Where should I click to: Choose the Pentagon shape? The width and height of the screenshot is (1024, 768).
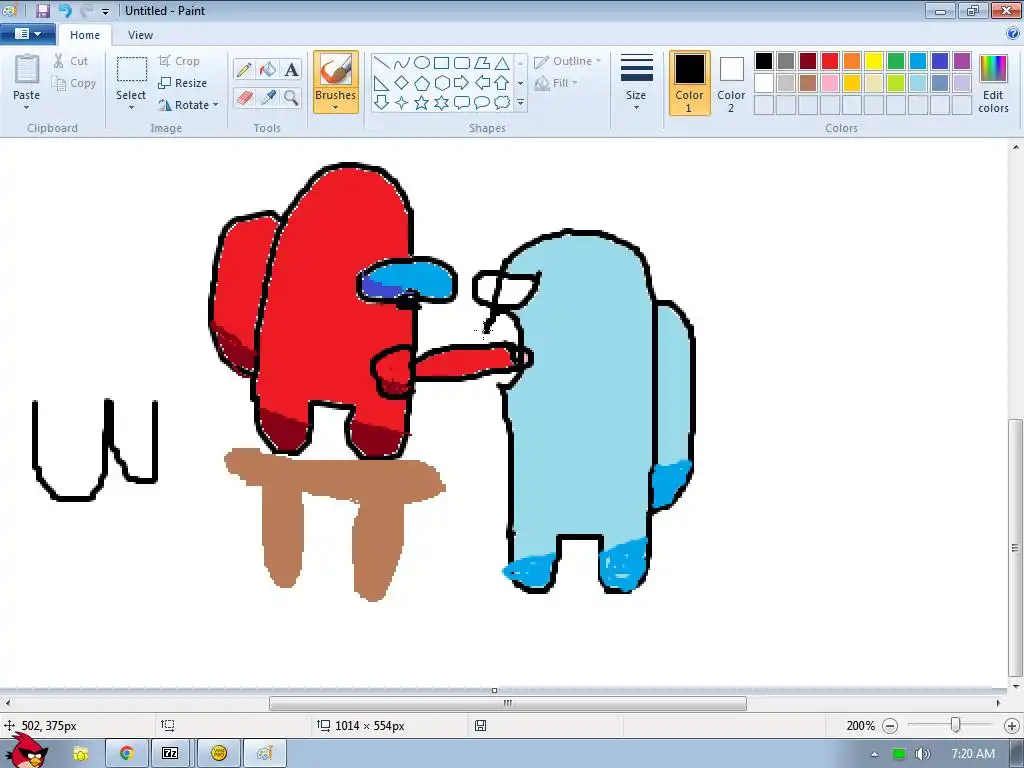click(x=422, y=83)
